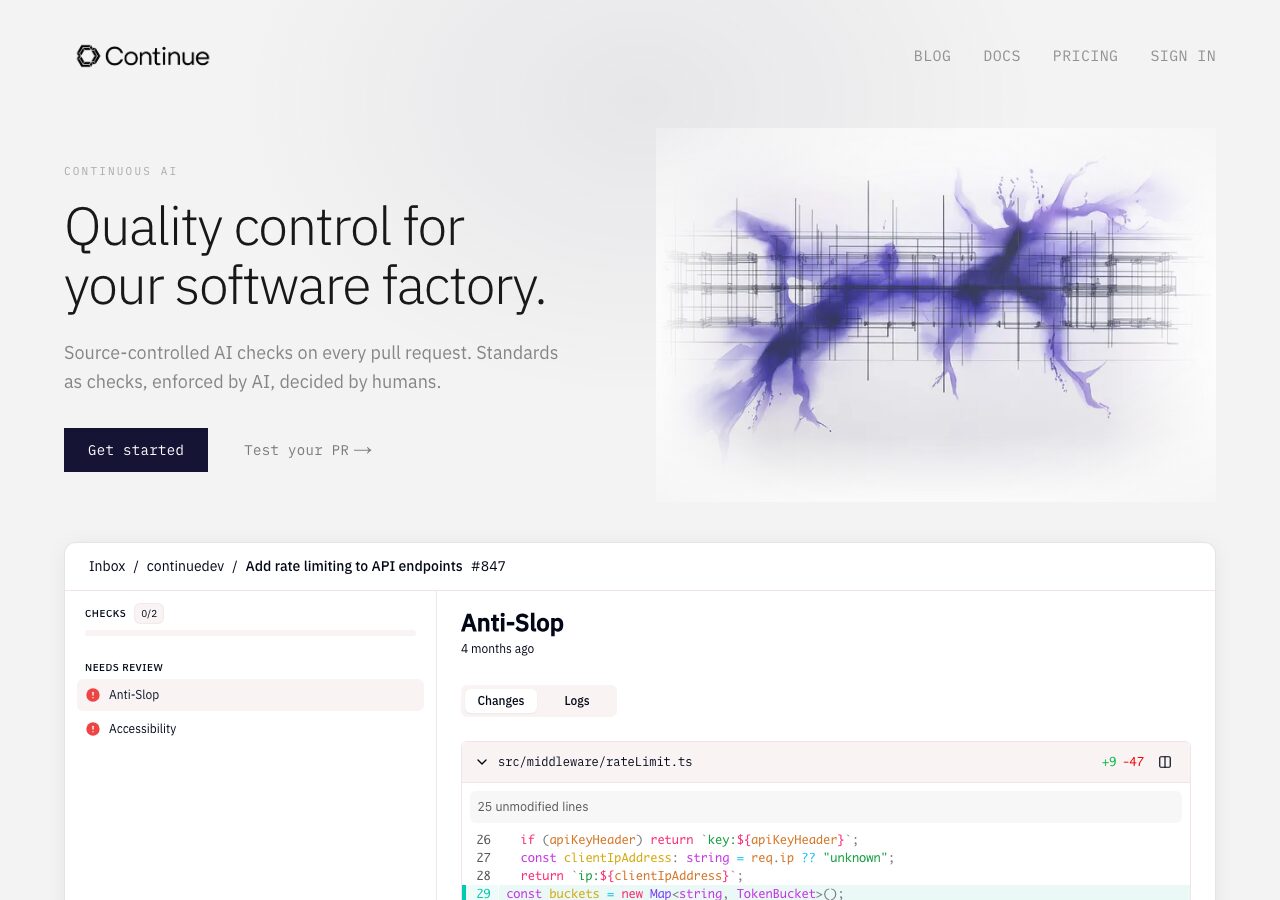Click the +9 additions count

click(x=1109, y=762)
